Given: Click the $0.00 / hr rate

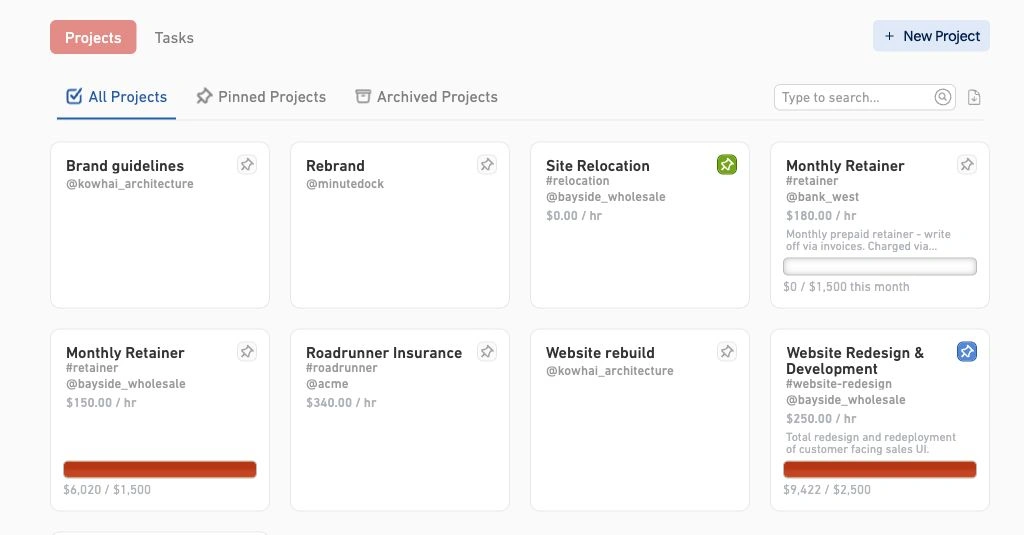Looking at the screenshot, I should tap(574, 216).
